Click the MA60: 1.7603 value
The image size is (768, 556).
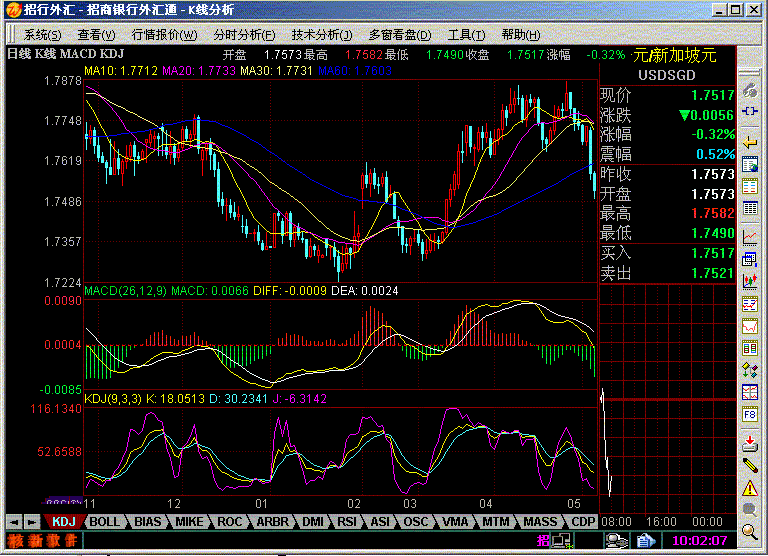click(355, 71)
